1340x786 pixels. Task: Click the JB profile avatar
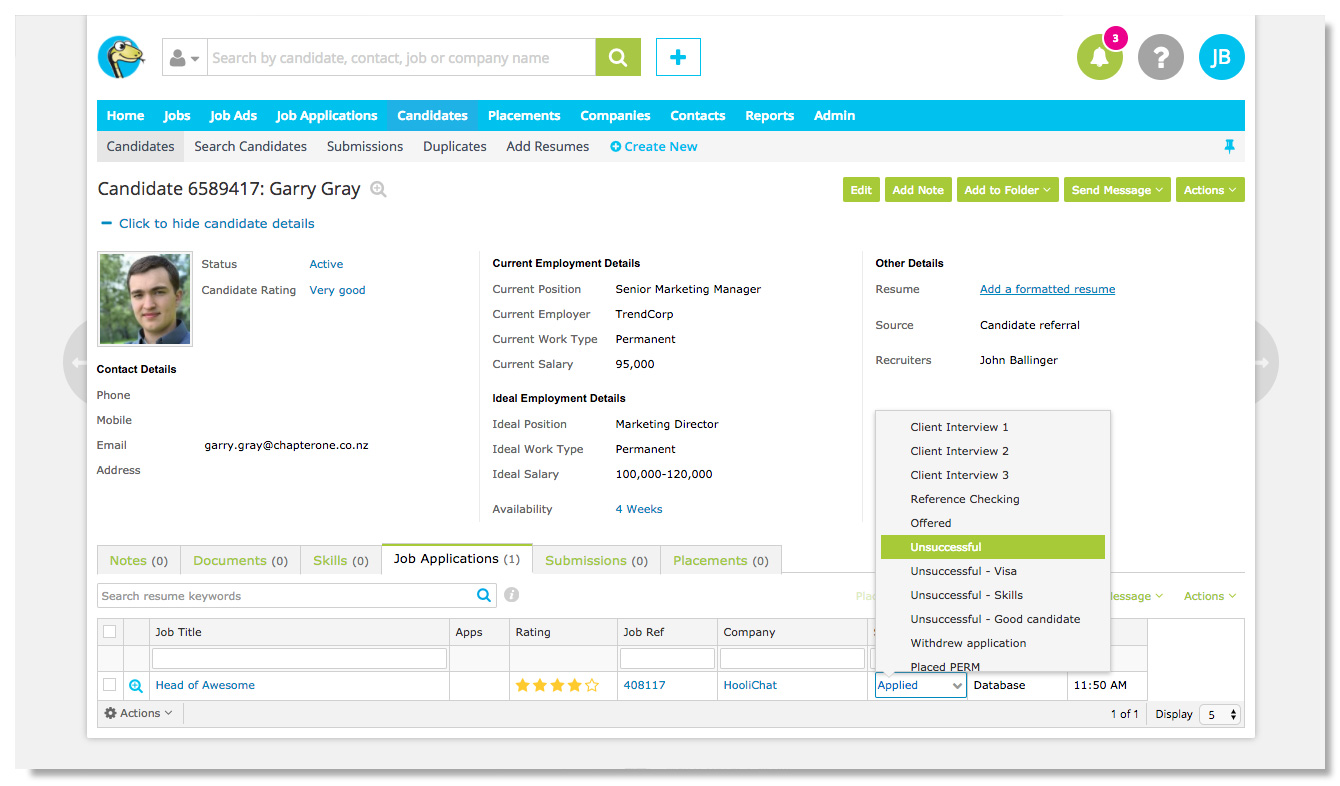pyautogui.click(x=1221, y=57)
